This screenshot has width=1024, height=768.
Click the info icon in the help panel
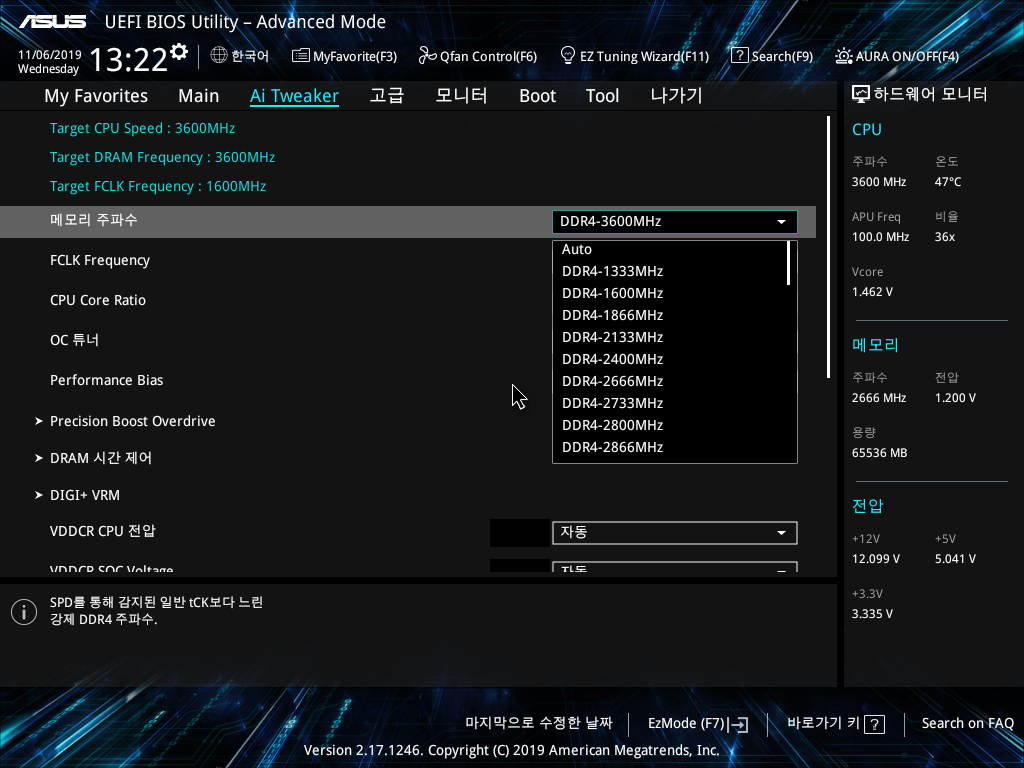point(24,612)
